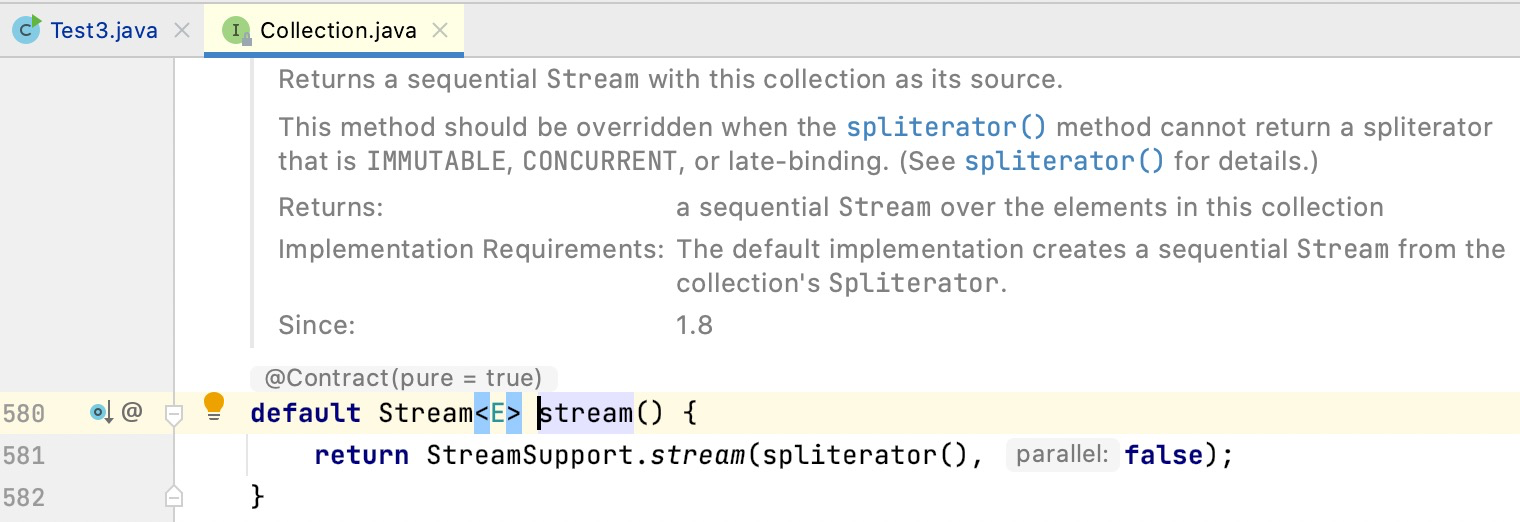The width and height of the screenshot is (1520, 522).
Task: Click the Collection.java interface file icon
Action: (x=237, y=31)
